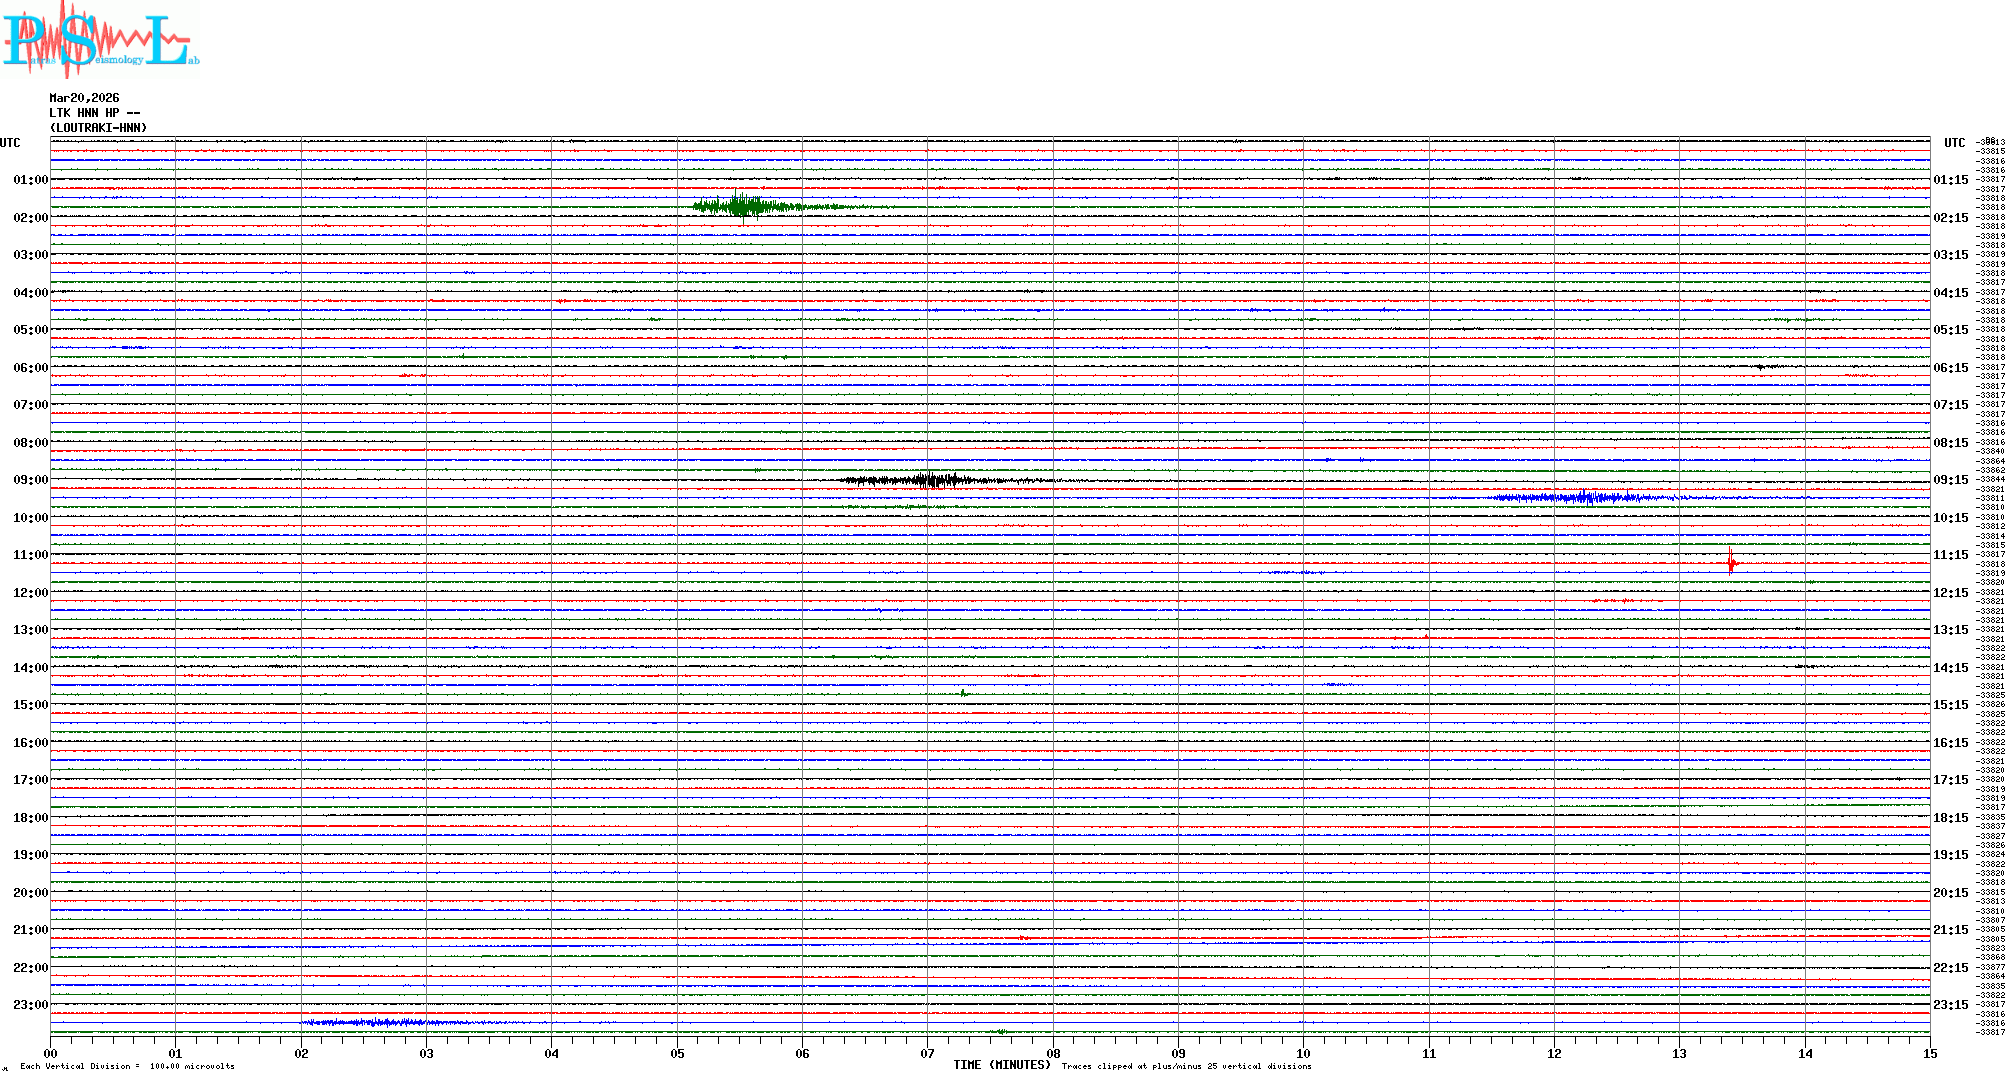This screenshot has width=2010, height=1080.
Task: Click the 21:15 time label on the right
Action: pos(1950,930)
